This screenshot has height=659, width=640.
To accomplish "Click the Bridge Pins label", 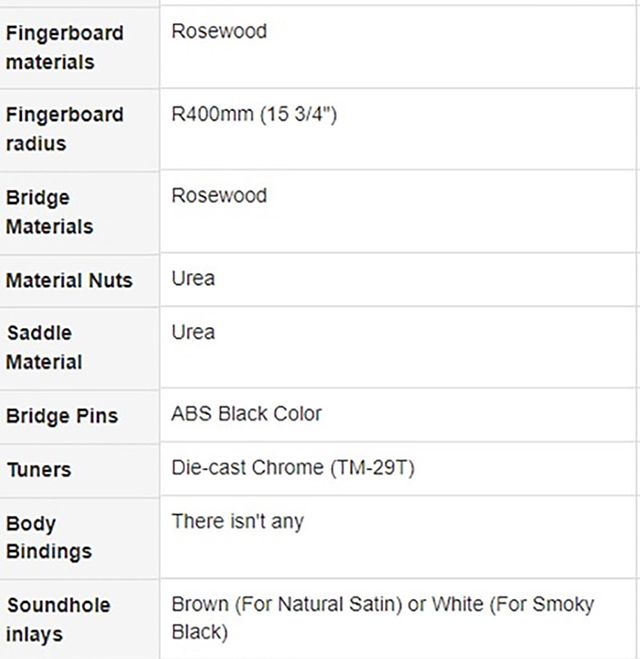I will (61, 416).
